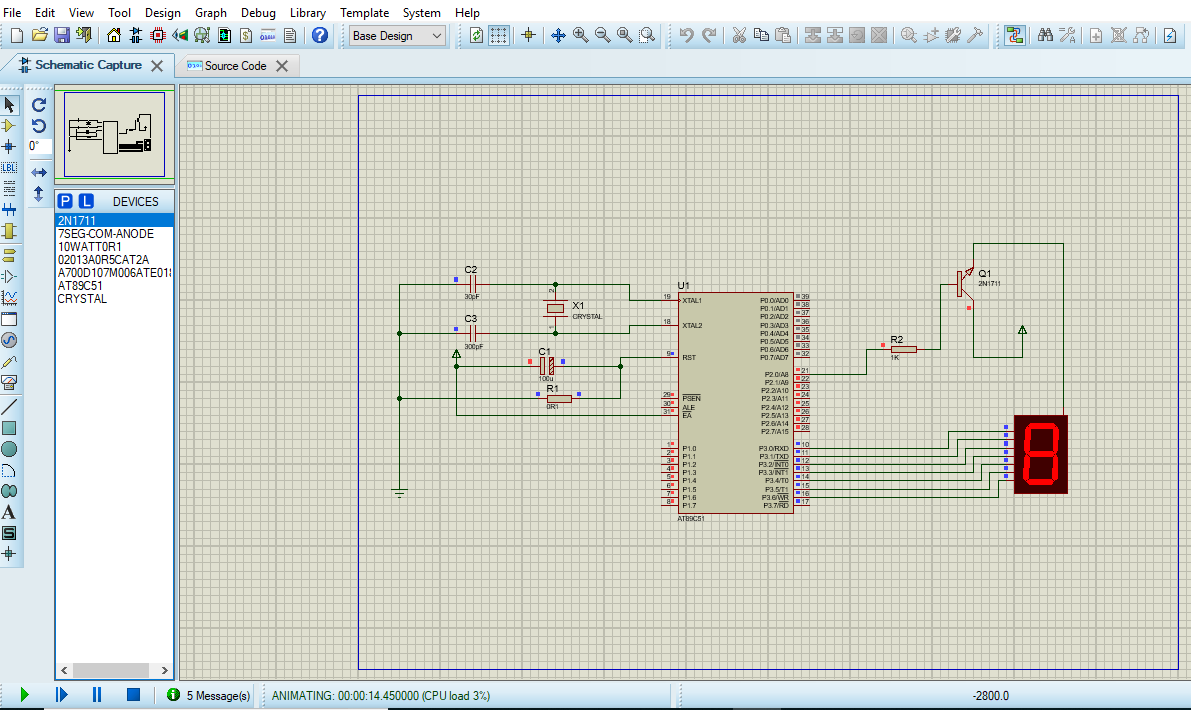Enable real-time snap with the crosshair toolbar icon
Viewport: 1191px width, 710px height.
[527, 35]
